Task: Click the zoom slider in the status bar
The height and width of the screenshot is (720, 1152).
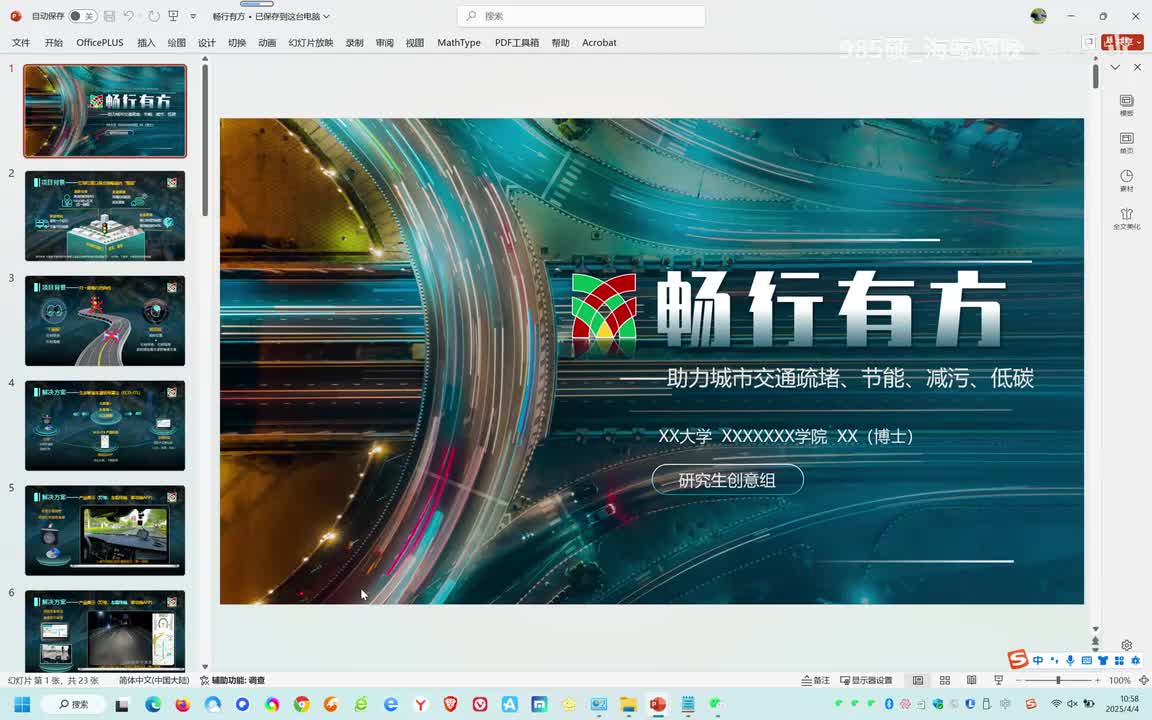Action: coord(1058,680)
